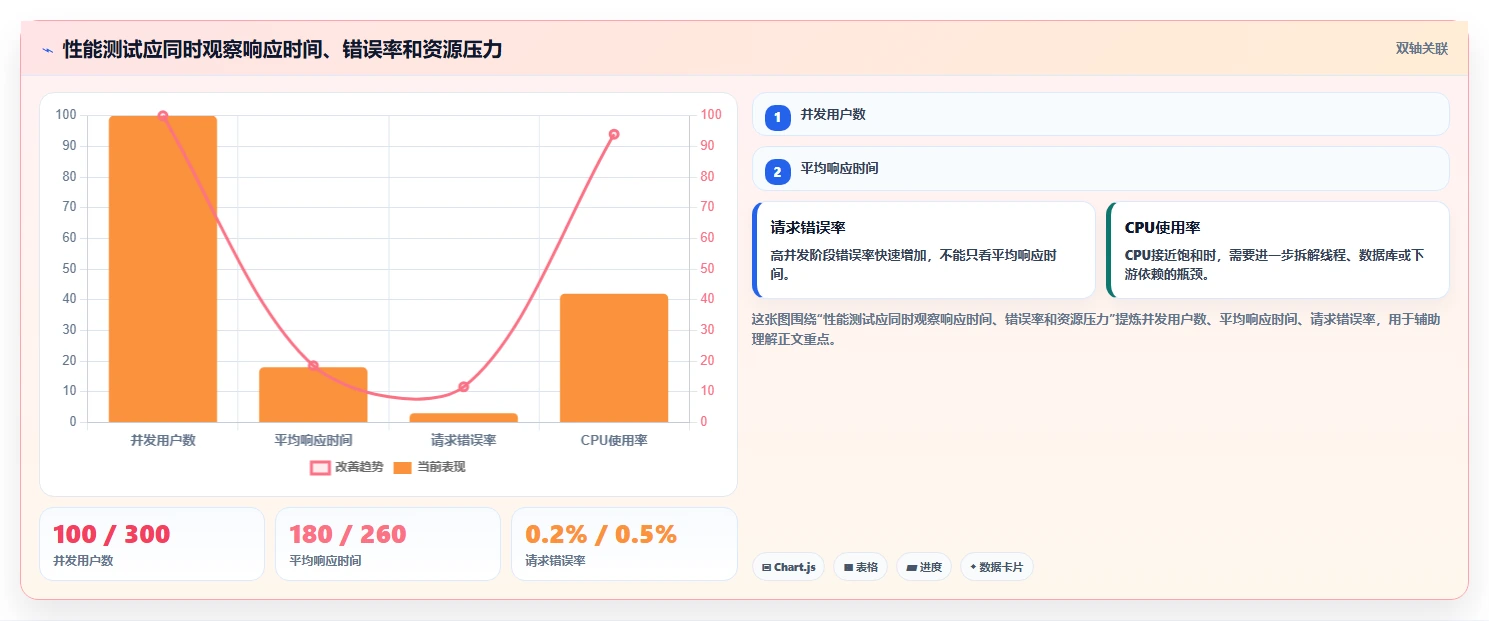Click the trend line point above CPU使用率

point(614,134)
